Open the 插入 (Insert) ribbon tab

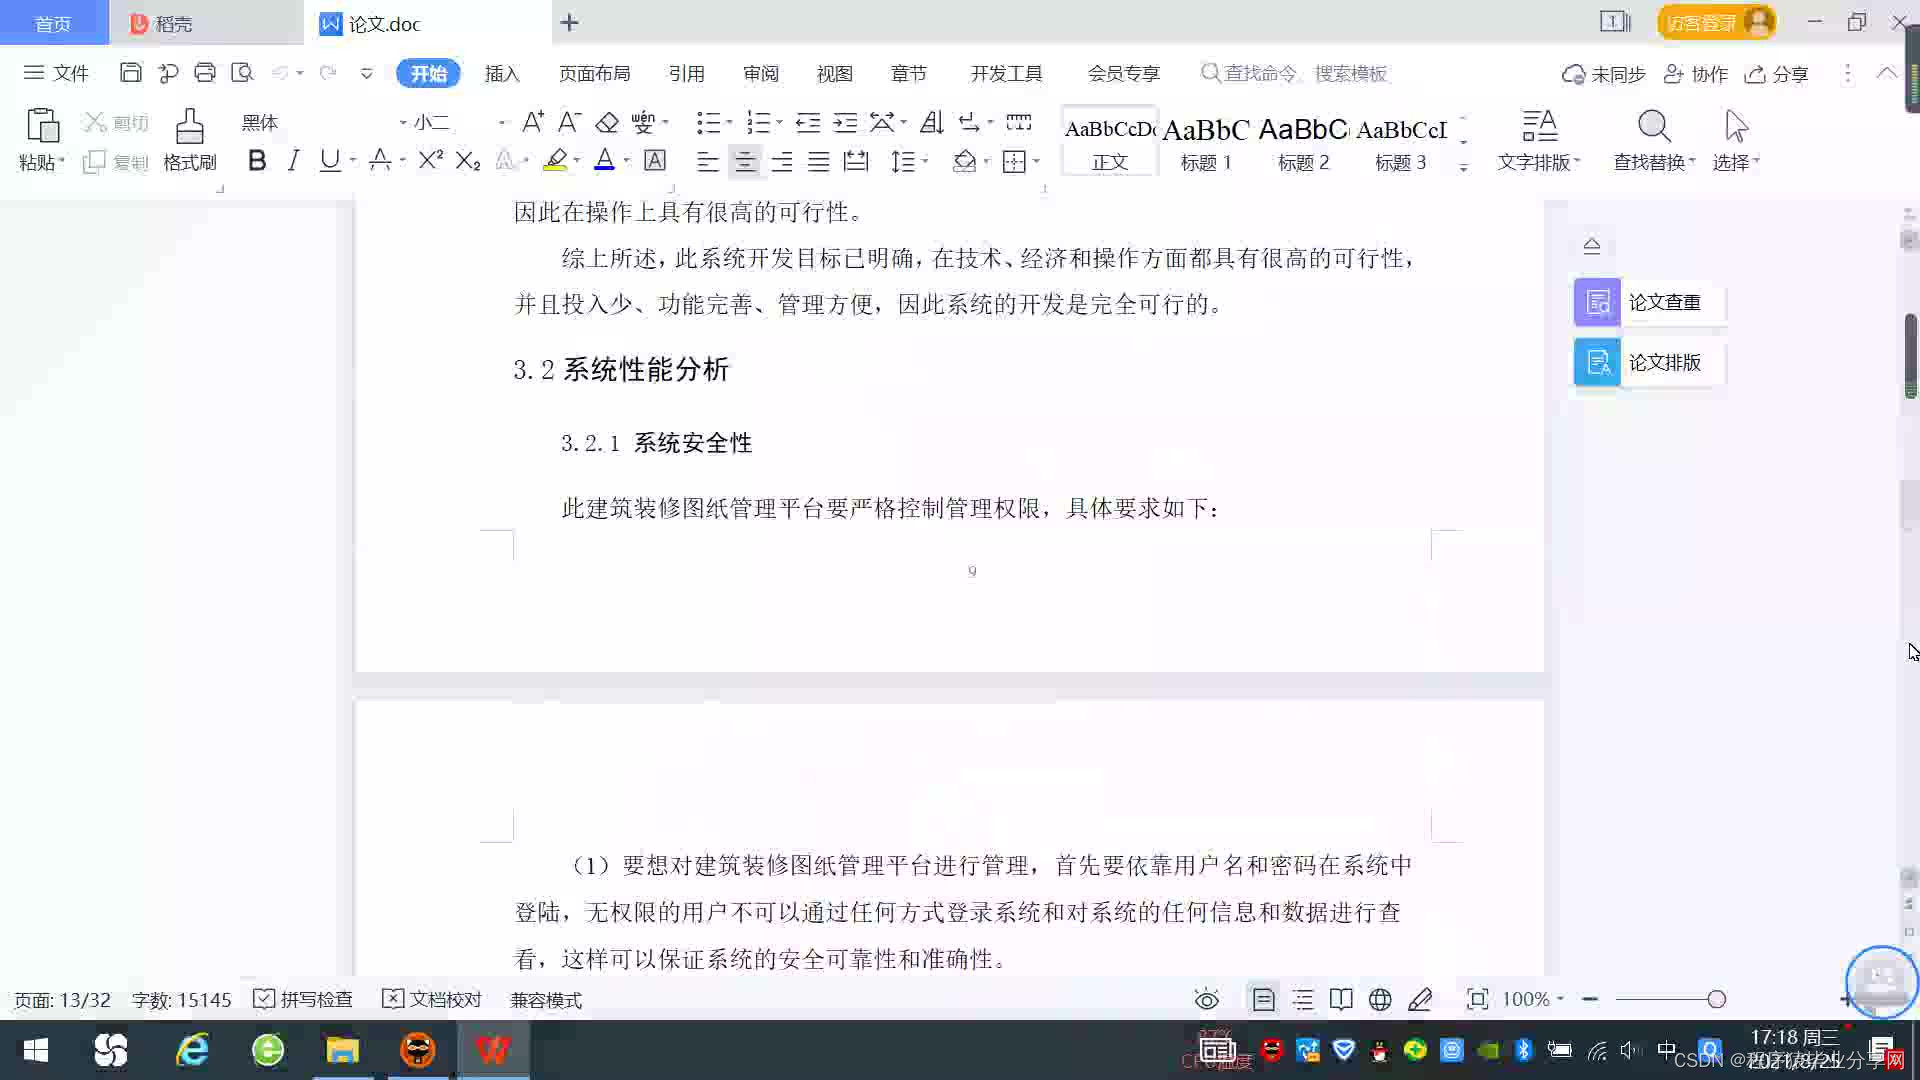click(x=502, y=74)
